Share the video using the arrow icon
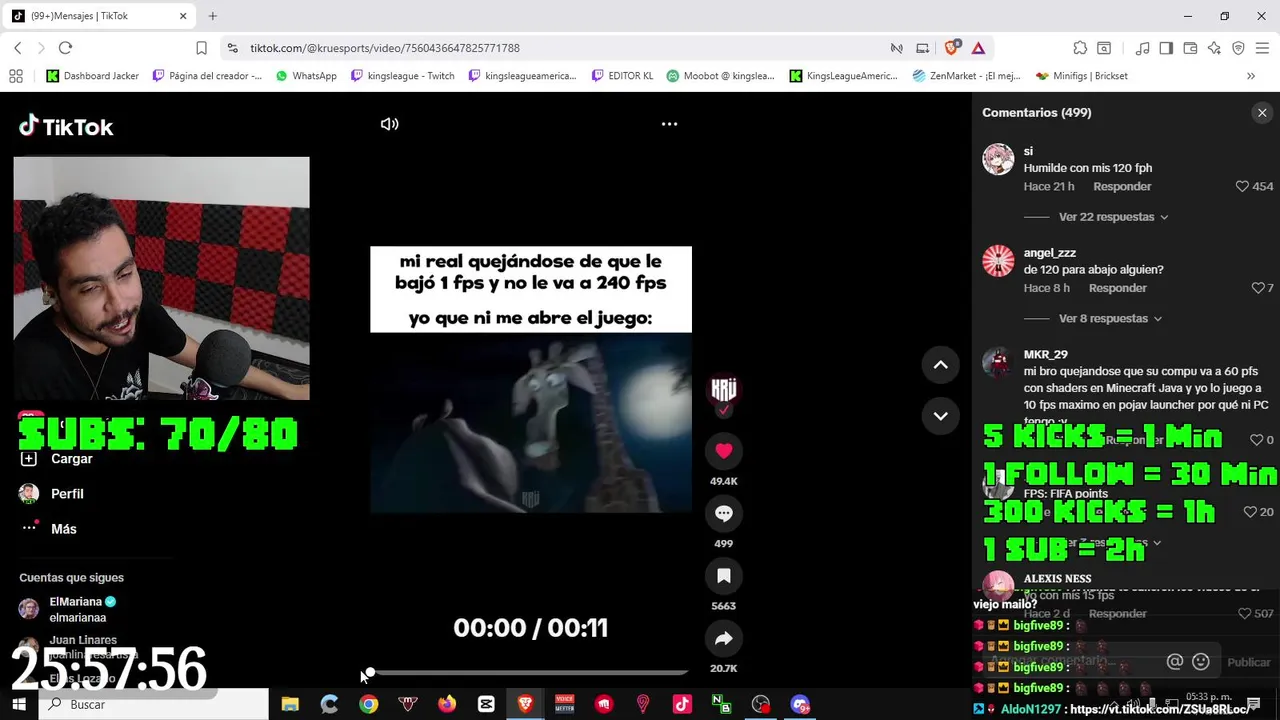 724,638
